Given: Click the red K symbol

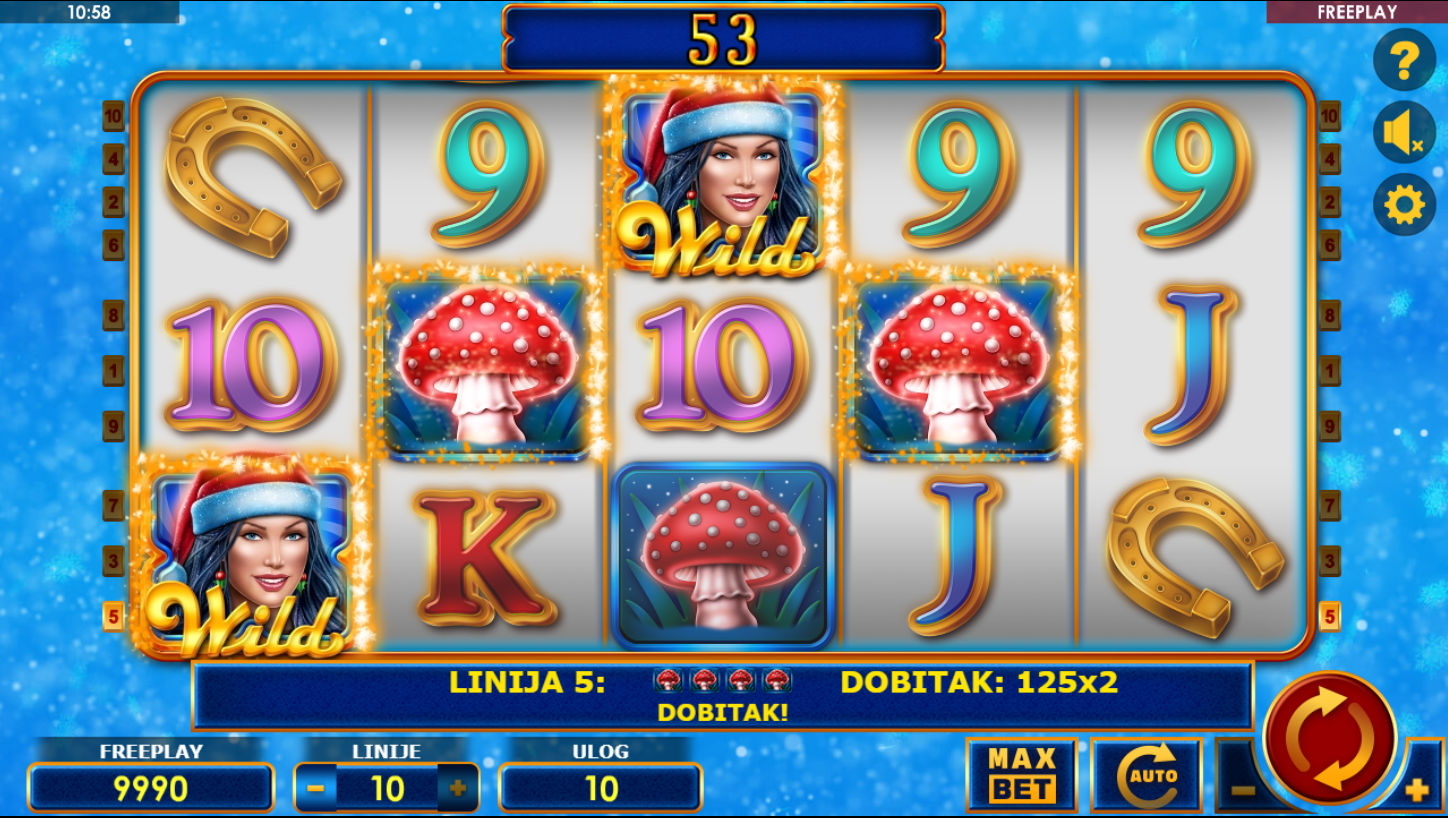Looking at the screenshot, I should [487, 556].
